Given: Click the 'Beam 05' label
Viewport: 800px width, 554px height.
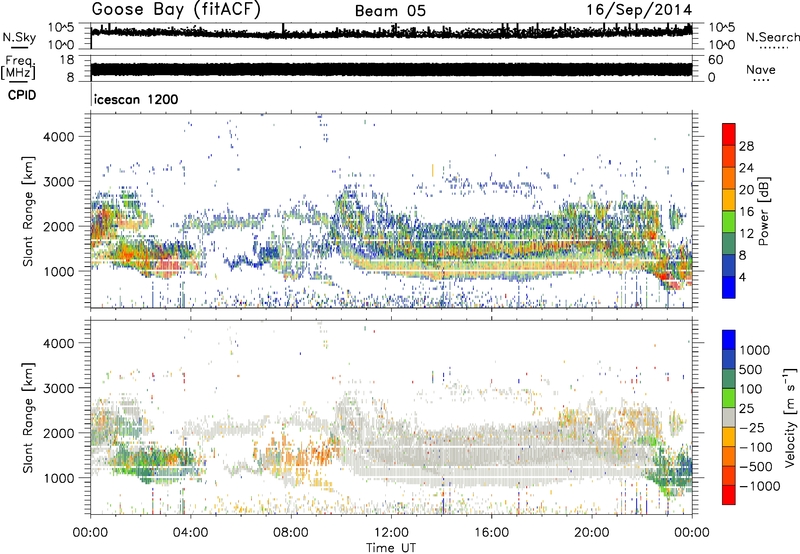Looking at the screenshot, I should (x=390, y=11).
